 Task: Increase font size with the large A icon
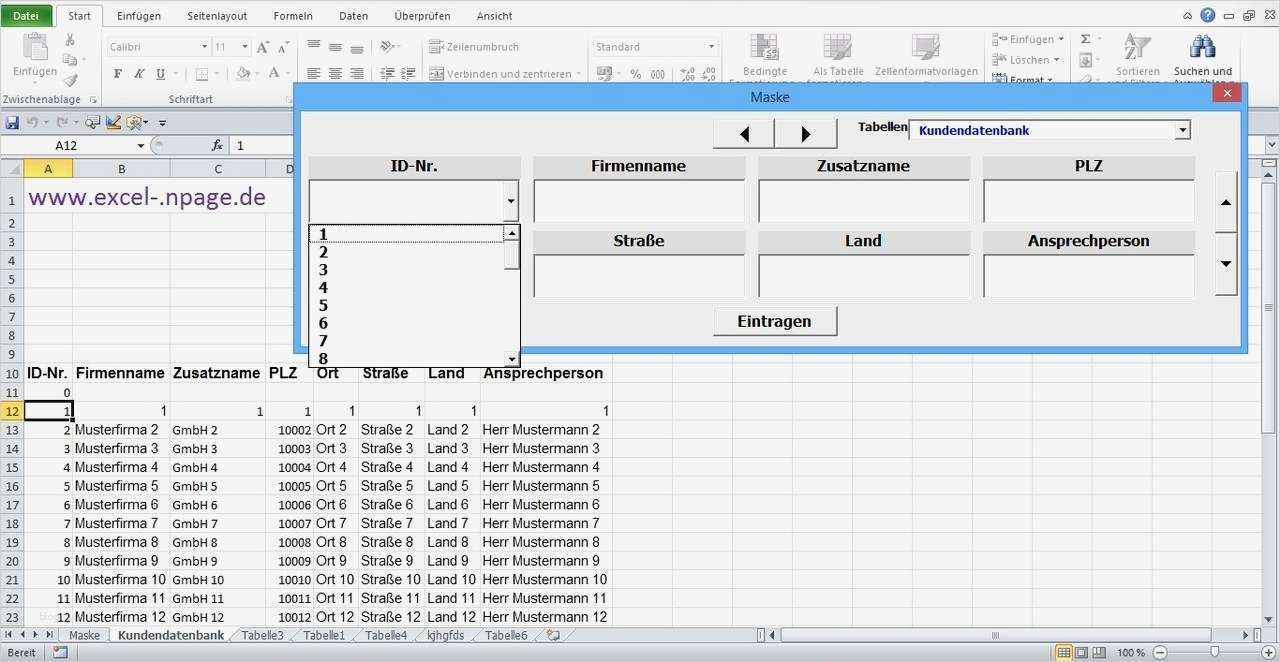point(263,47)
